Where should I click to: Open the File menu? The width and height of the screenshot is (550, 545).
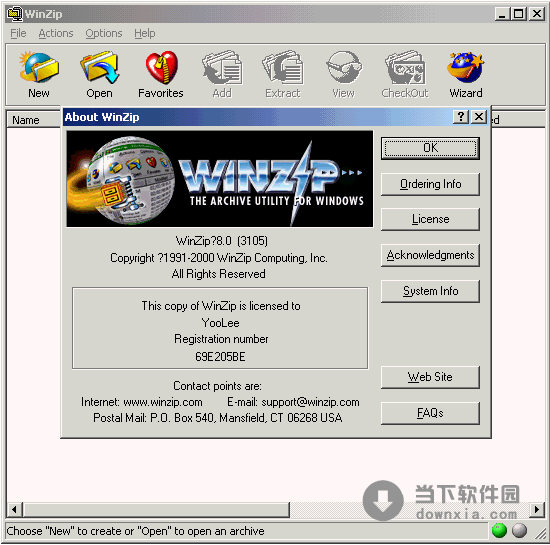(x=18, y=33)
